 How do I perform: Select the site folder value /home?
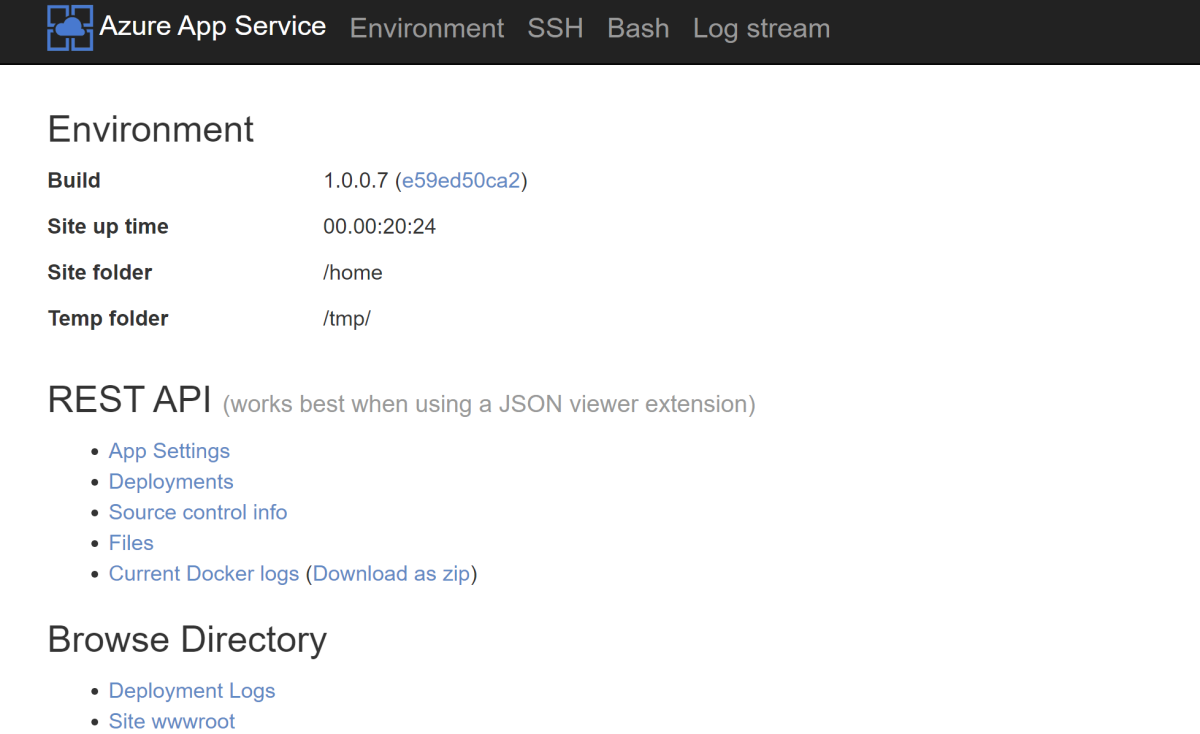pyautogui.click(x=353, y=273)
